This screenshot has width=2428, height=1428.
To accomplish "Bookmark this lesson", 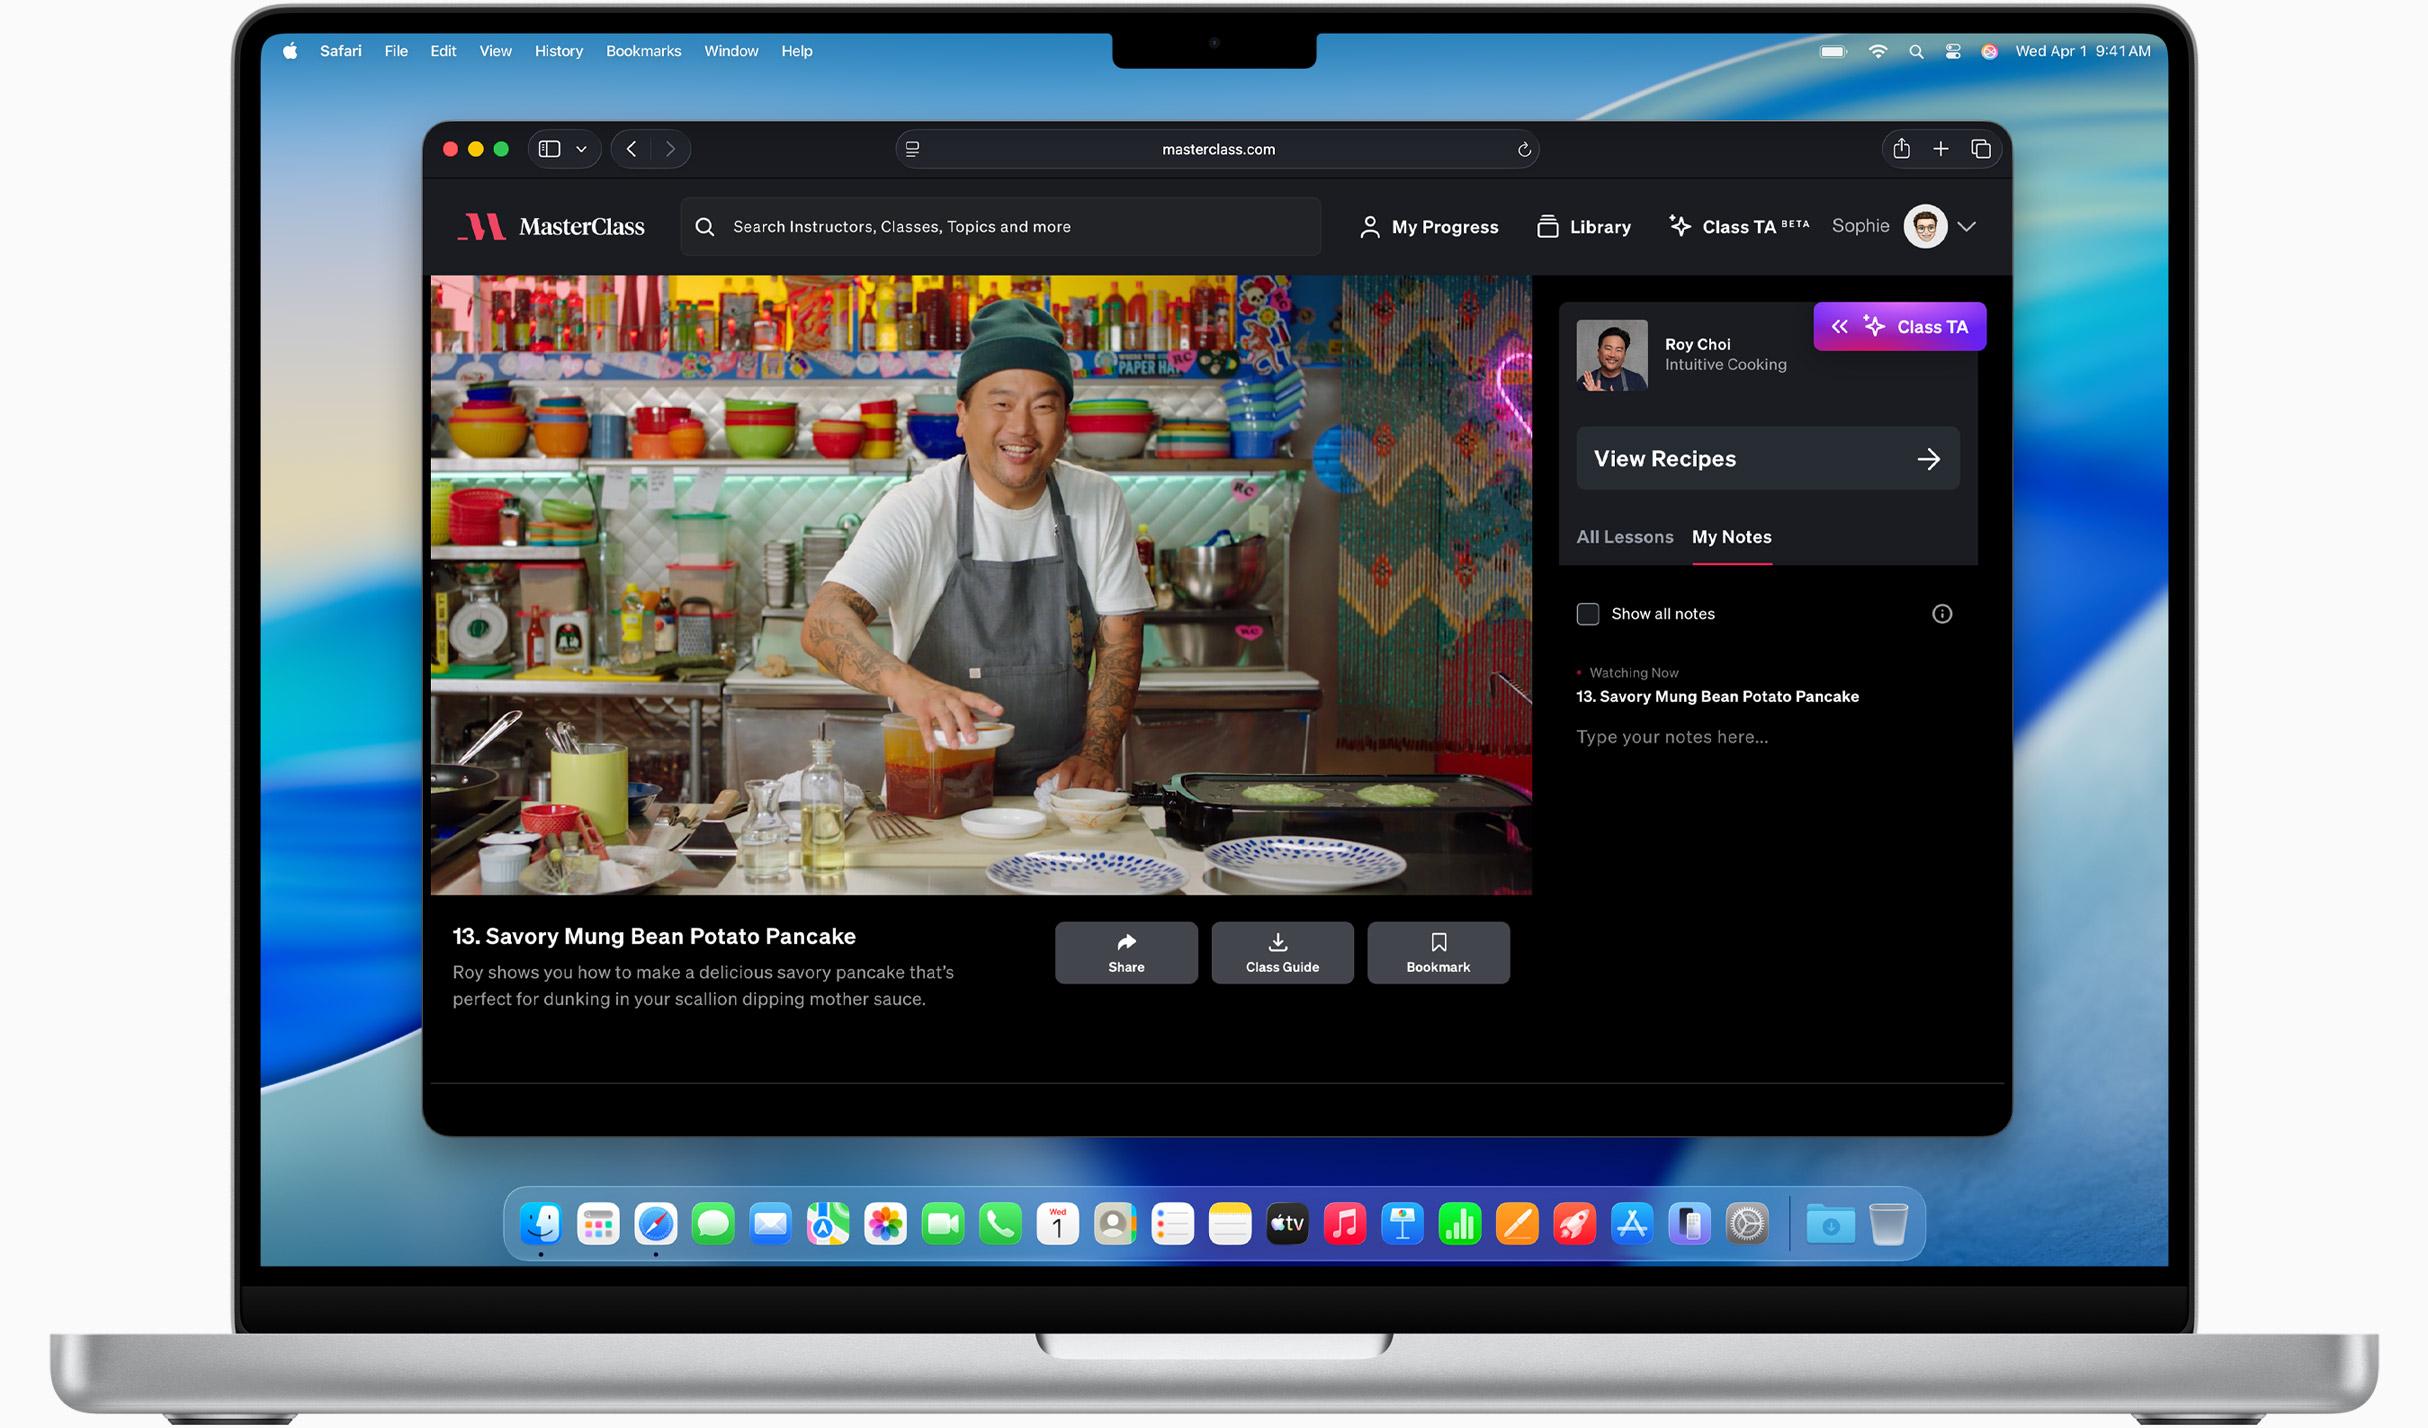I will pos(1437,953).
